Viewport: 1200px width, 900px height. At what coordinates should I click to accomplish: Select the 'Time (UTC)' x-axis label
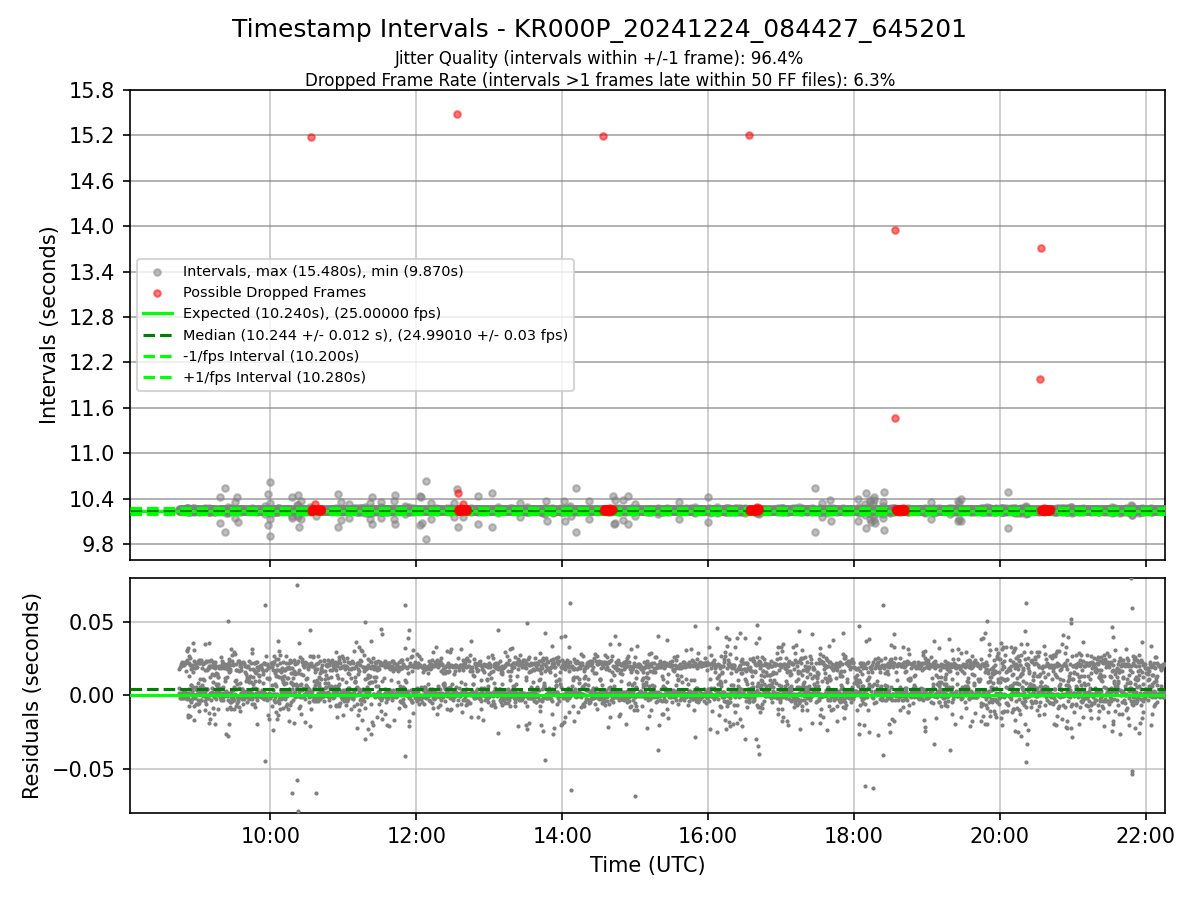pyautogui.click(x=647, y=865)
